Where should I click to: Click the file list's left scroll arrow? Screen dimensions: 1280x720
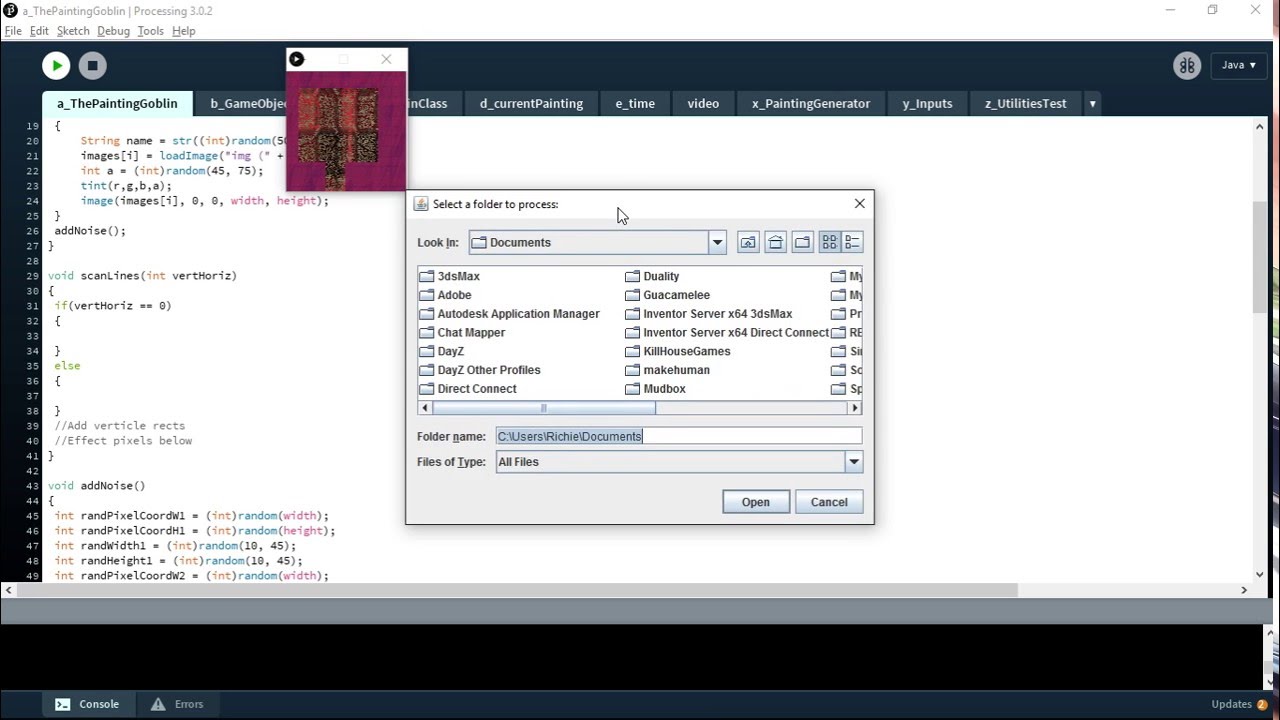[x=425, y=408]
